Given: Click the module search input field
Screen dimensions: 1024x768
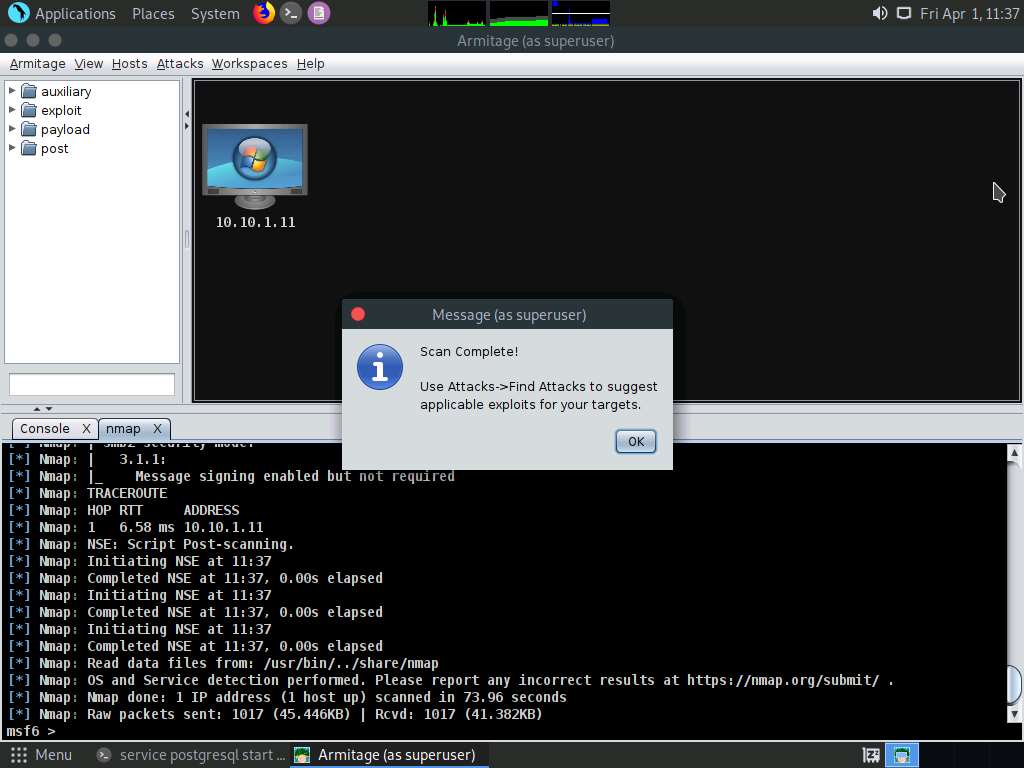Looking at the screenshot, I should click(92, 384).
